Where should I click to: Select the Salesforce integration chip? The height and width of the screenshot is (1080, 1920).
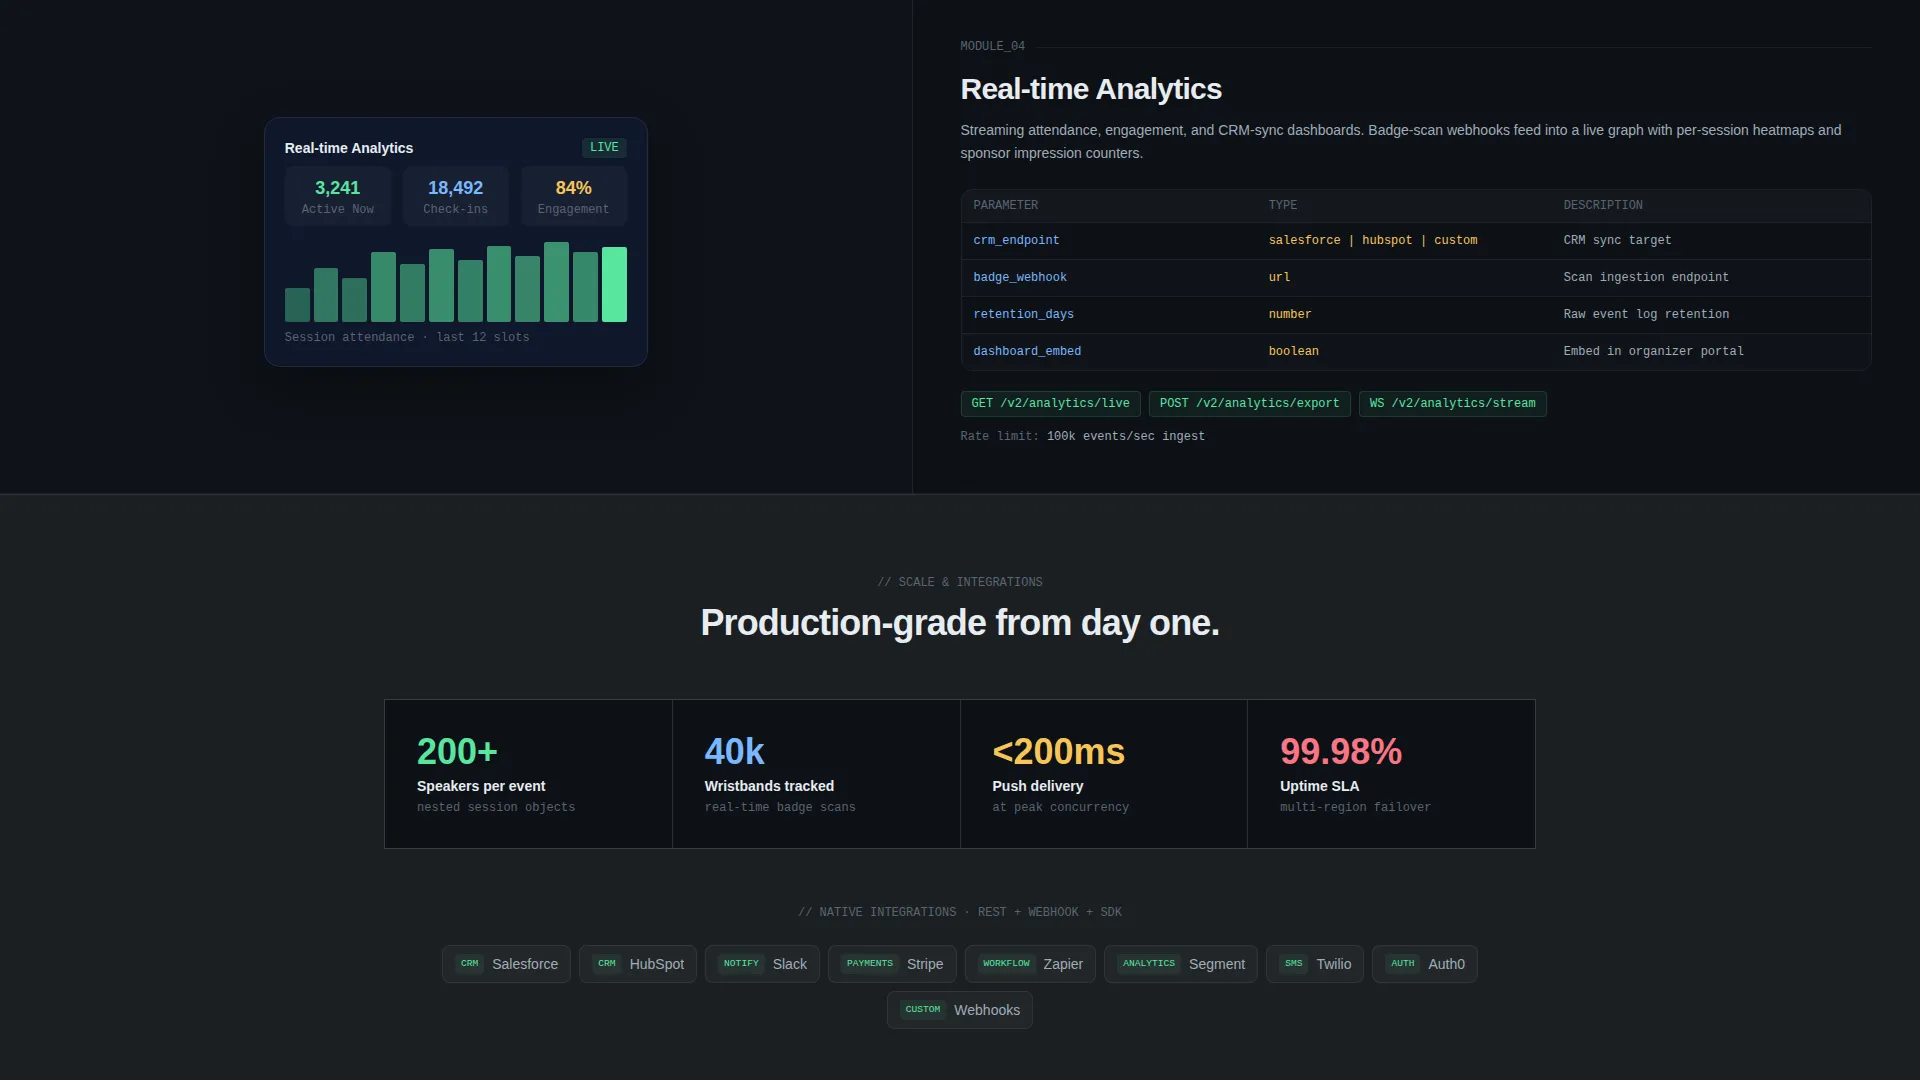(x=506, y=964)
